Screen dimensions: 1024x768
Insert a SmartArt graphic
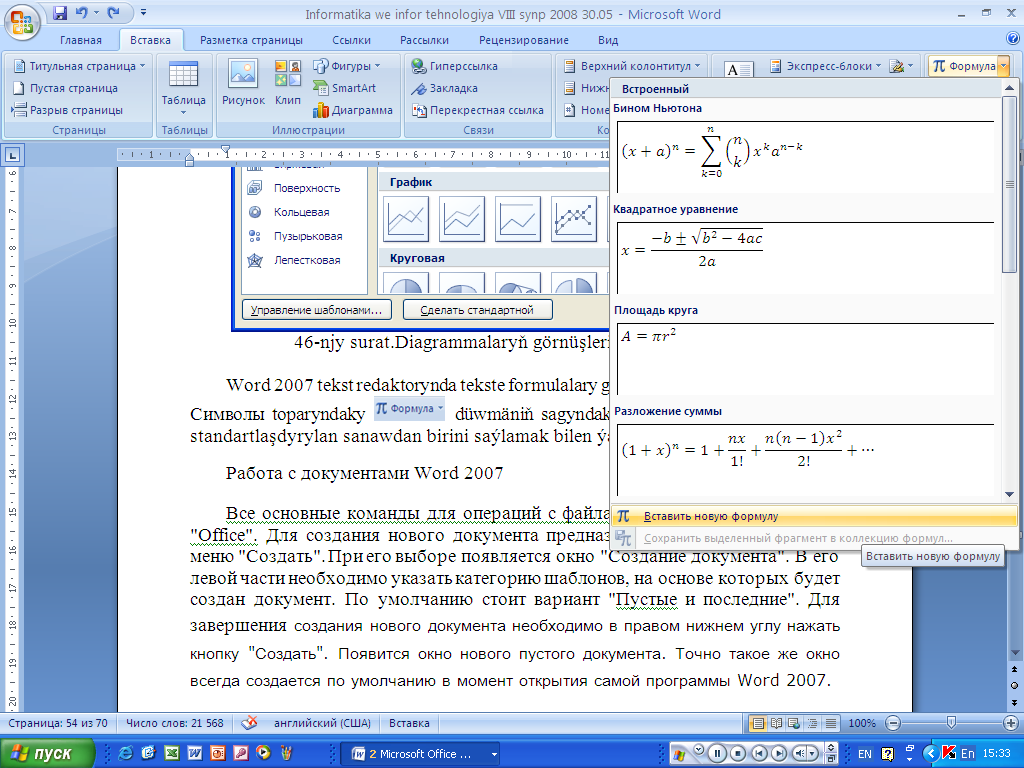coord(345,88)
